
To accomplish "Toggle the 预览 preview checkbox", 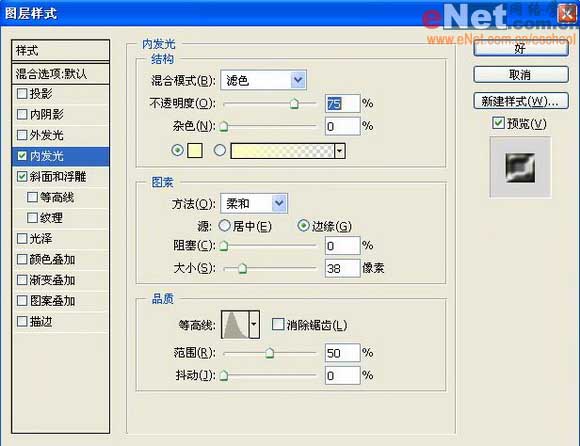I will coord(498,123).
